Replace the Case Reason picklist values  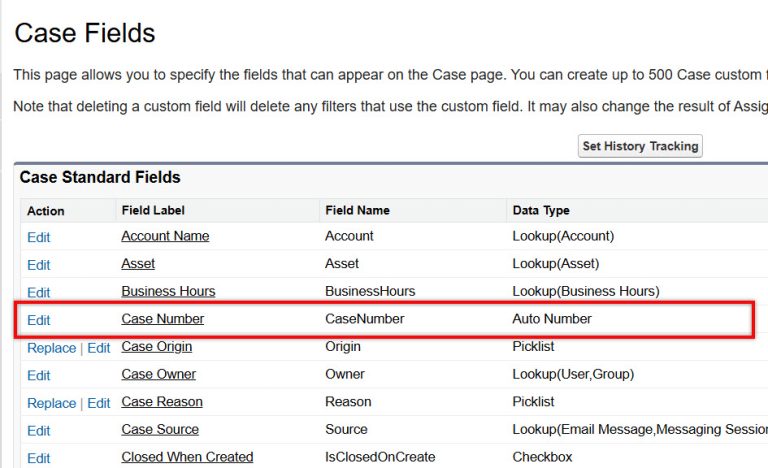pyautogui.click(x=51, y=403)
